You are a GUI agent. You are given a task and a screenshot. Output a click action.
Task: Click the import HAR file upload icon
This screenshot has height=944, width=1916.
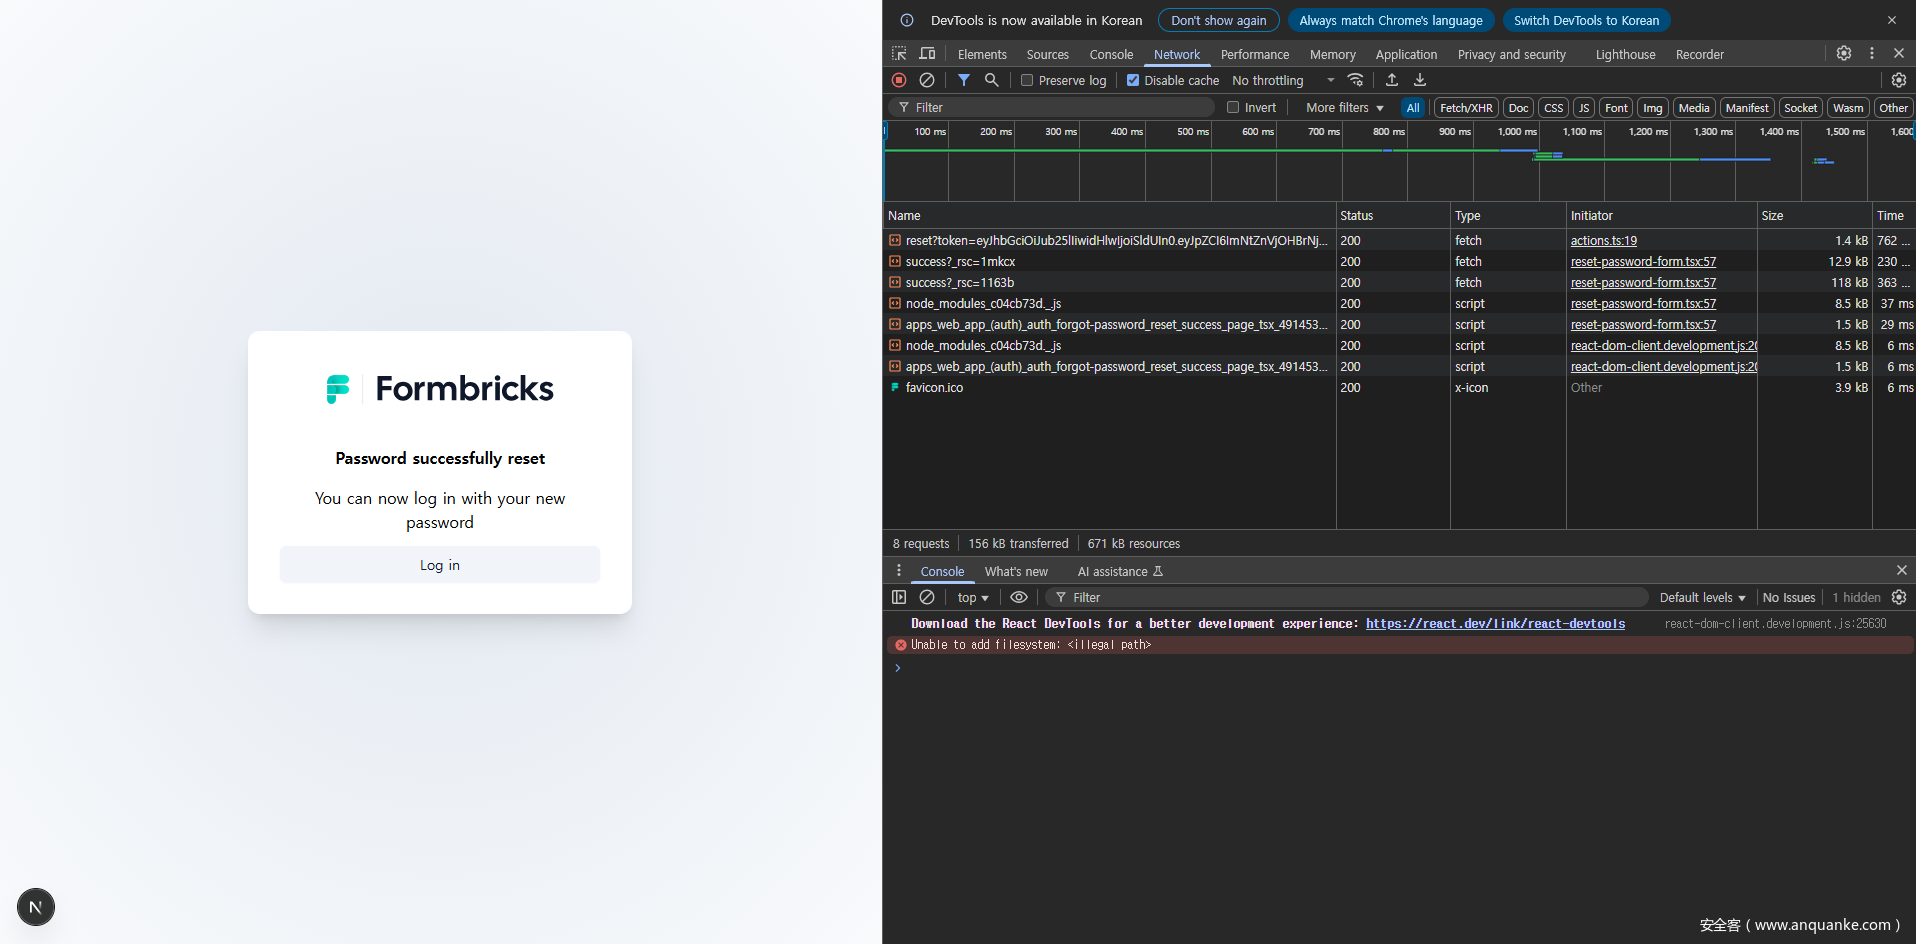pos(1392,80)
